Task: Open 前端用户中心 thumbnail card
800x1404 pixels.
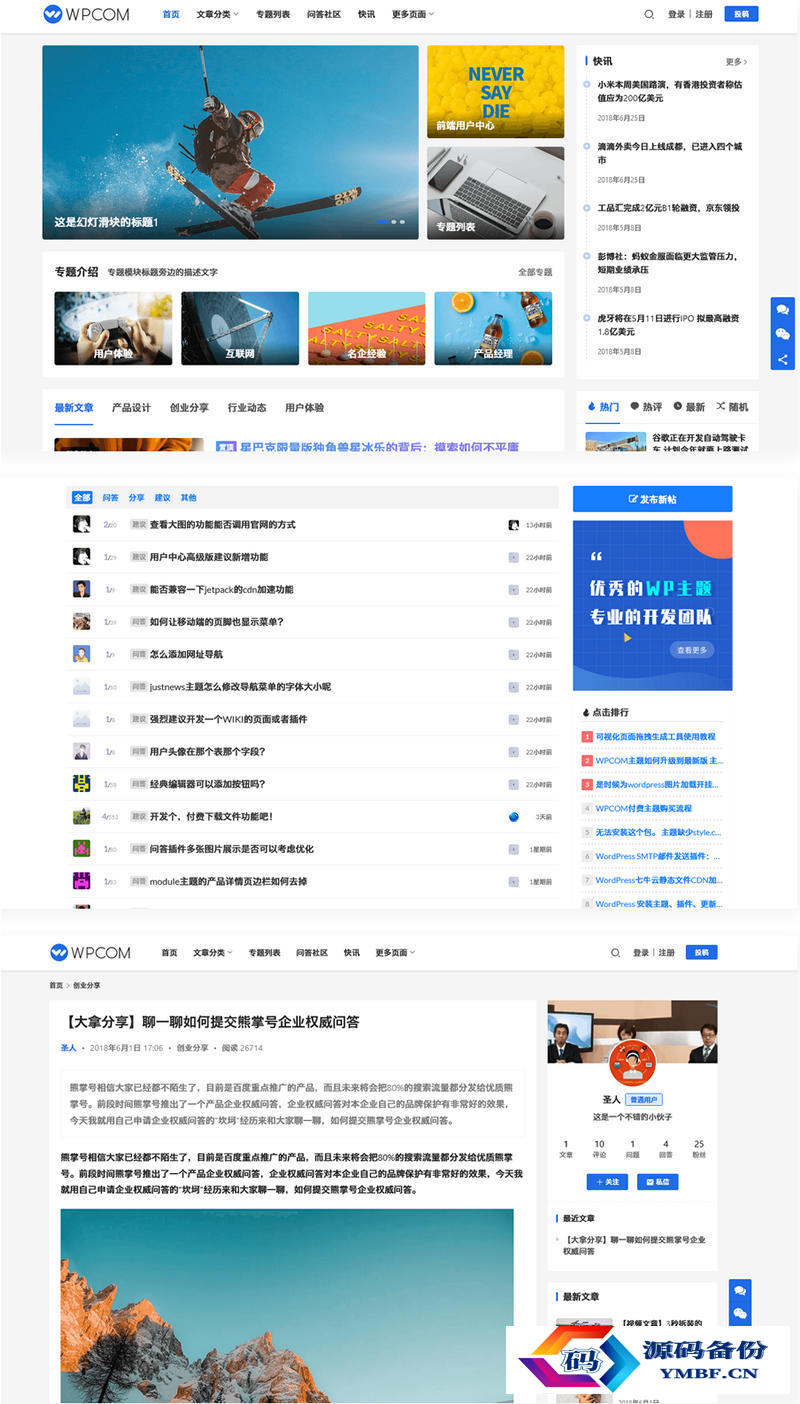Action: coord(495,91)
